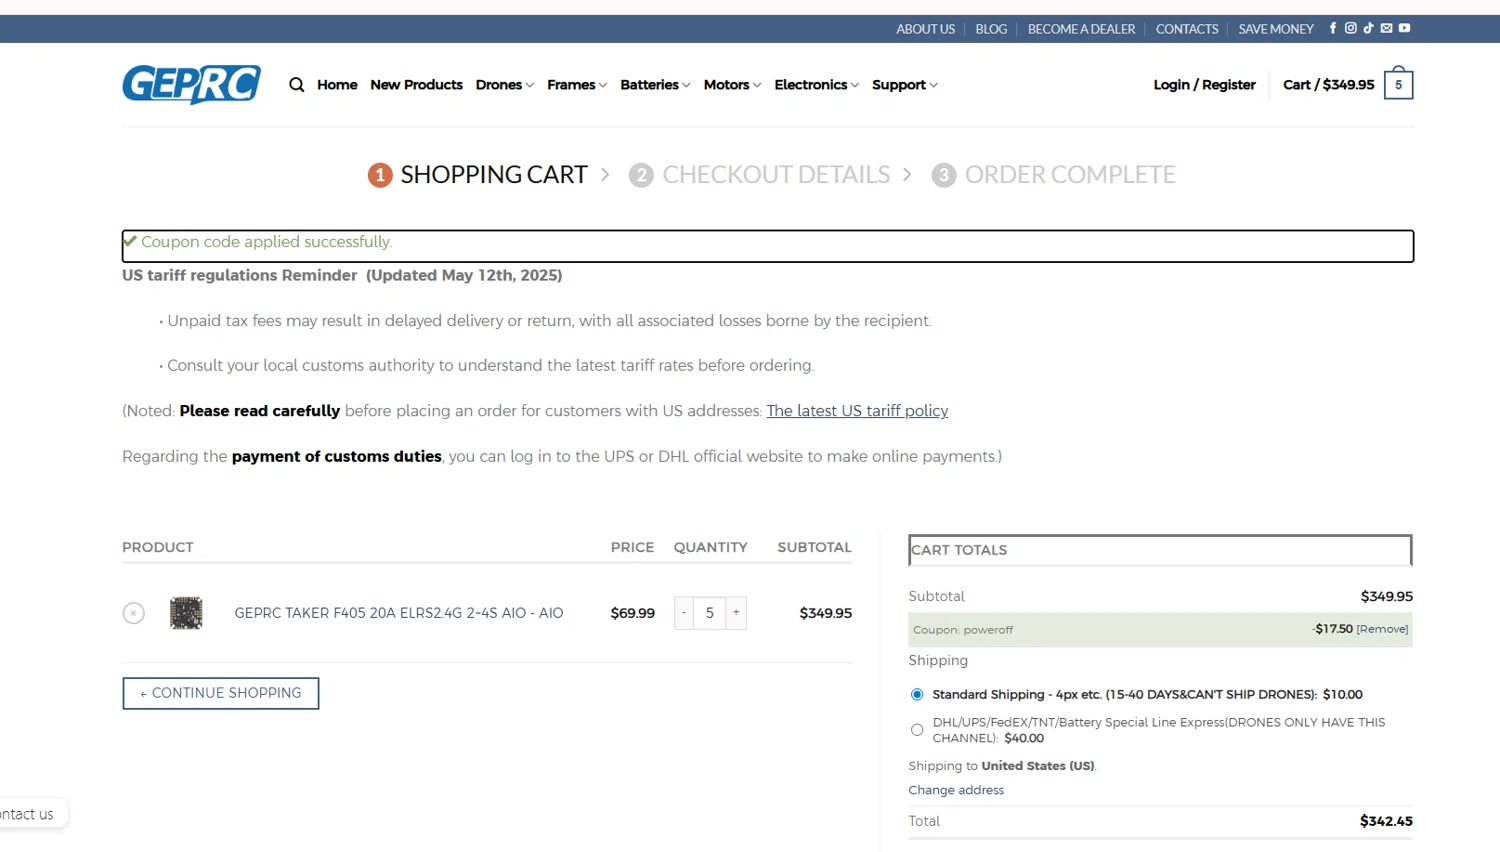Select the $69.99 price text

pos(633,613)
